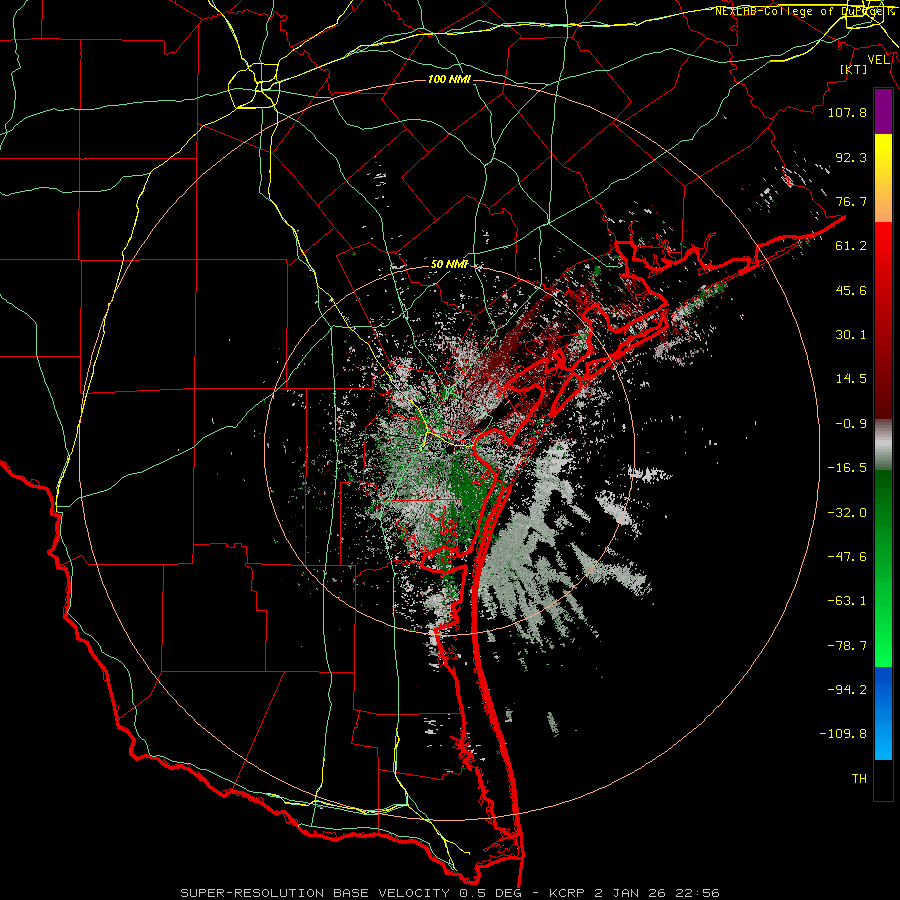Click the Super-Resolution Base Velocity caption text
Image resolution: width=900 pixels, height=900 pixels.
pyautogui.click(x=449, y=893)
